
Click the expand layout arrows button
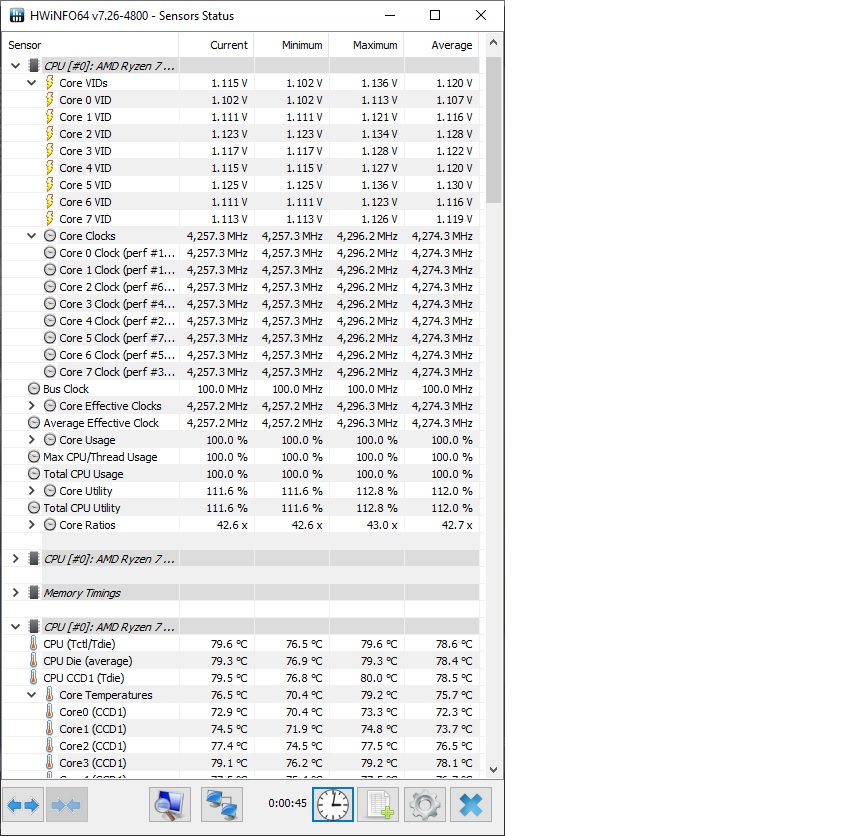23,805
